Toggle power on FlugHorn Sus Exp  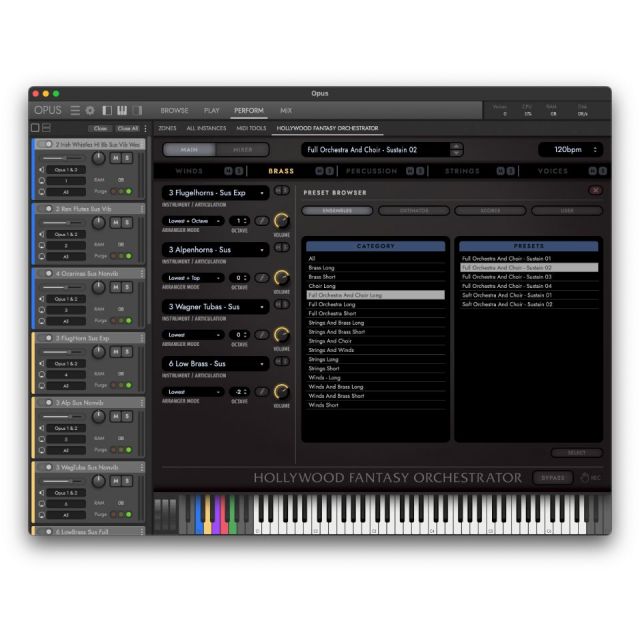(x=49, y=338)
